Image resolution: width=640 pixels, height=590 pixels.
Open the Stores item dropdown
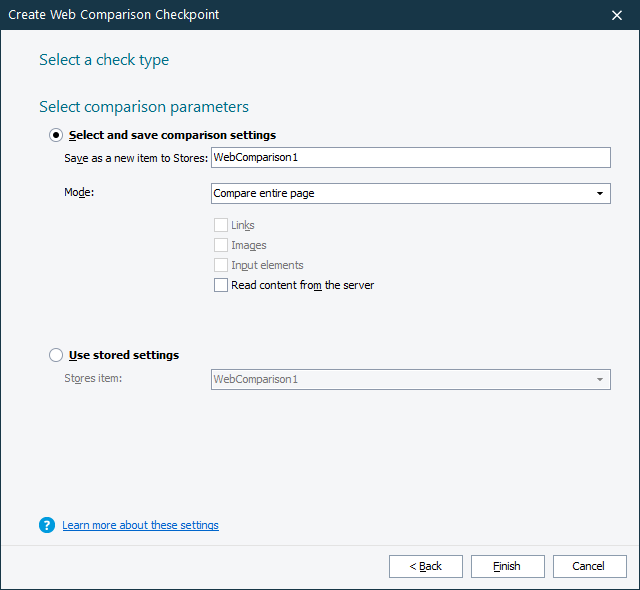(x=600, y=380)
